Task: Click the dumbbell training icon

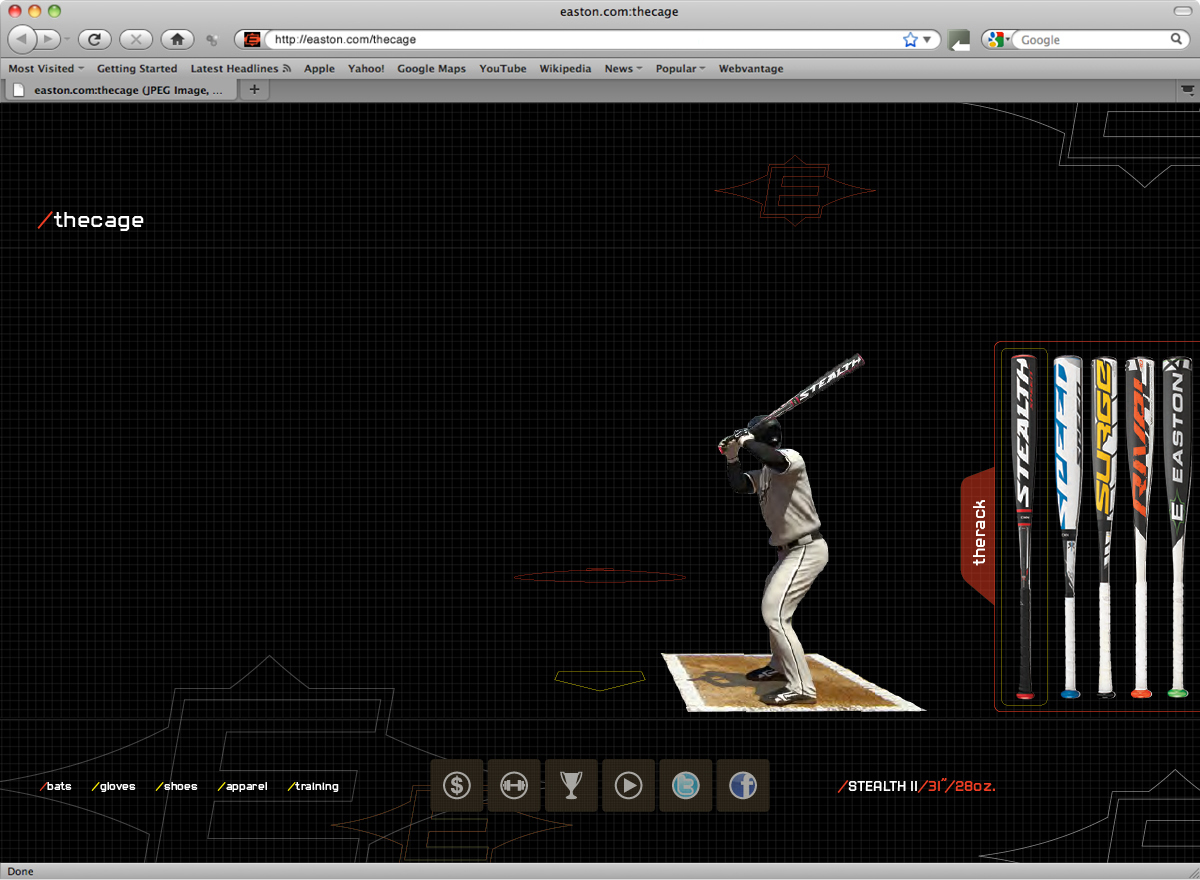Action: pos(514,785)
